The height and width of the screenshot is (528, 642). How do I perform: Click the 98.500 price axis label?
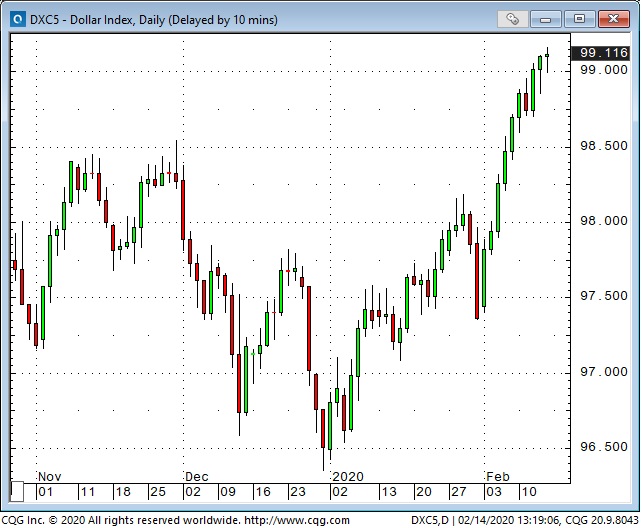604,146
